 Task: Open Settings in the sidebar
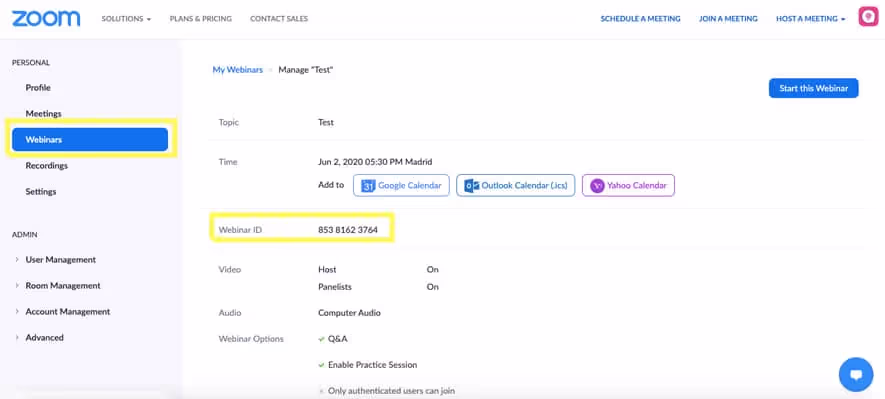[x=41, y=191]
